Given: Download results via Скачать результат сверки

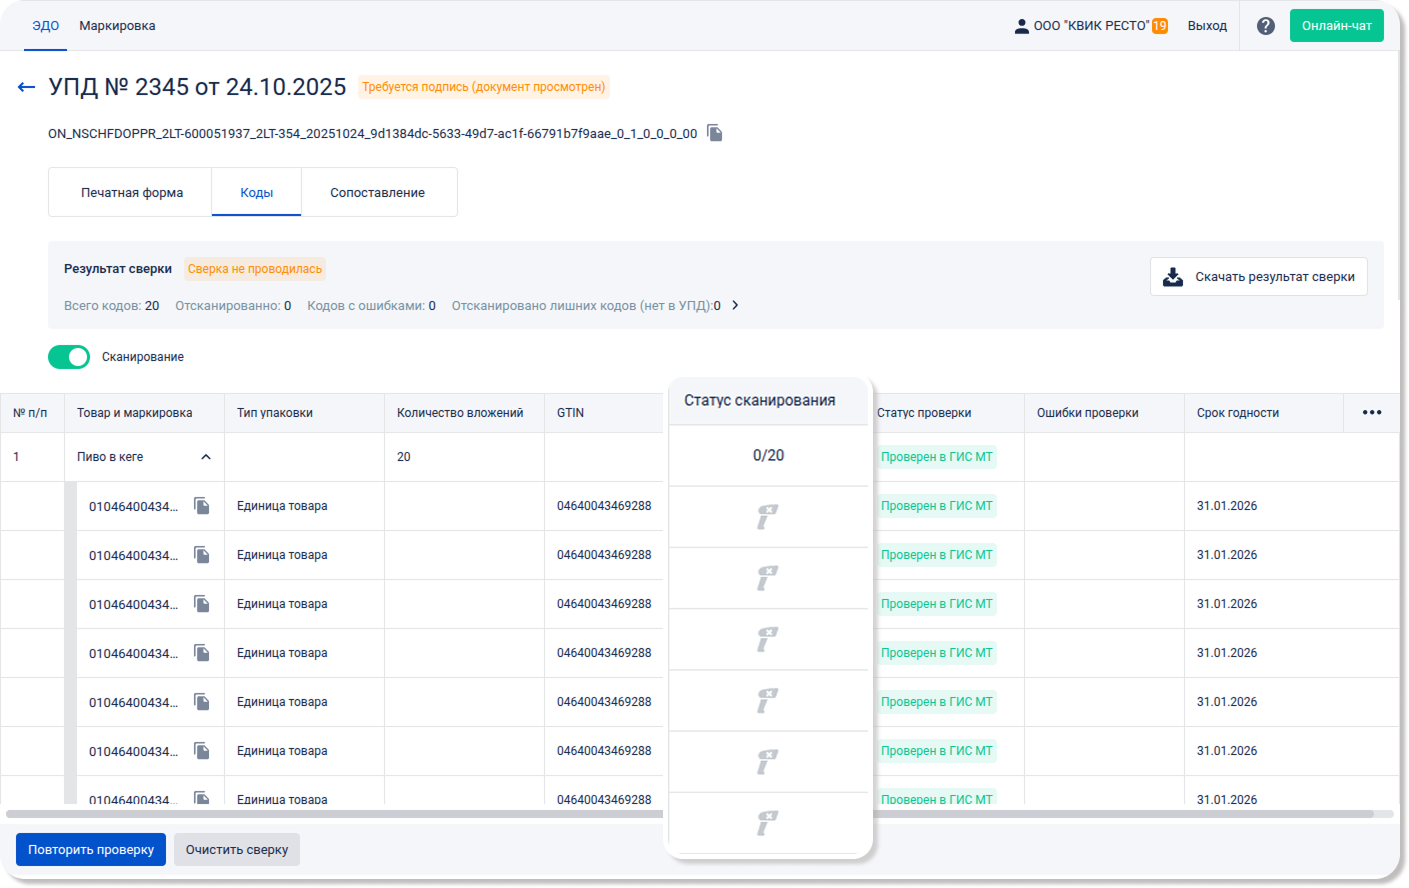Looking at the screenshot, I should coord(1259,277).
